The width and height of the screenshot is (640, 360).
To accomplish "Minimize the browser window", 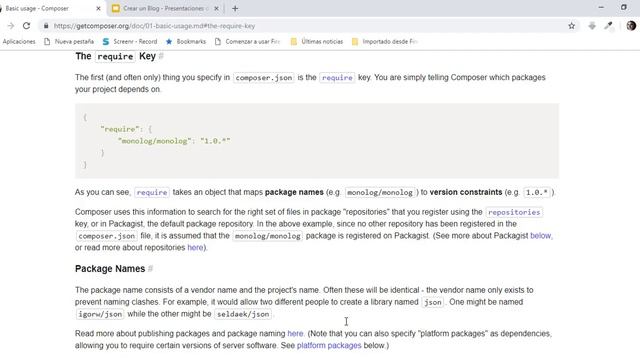I will click(x=601, y=7).
